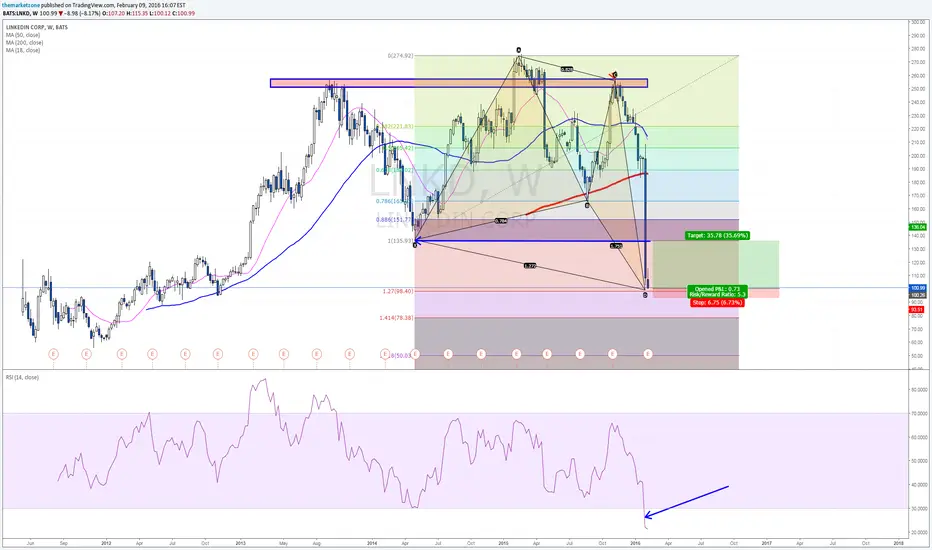Select the MA (200, close) indicator label
The height and width of the screenshot is (550, 932).
click(24, 43)
